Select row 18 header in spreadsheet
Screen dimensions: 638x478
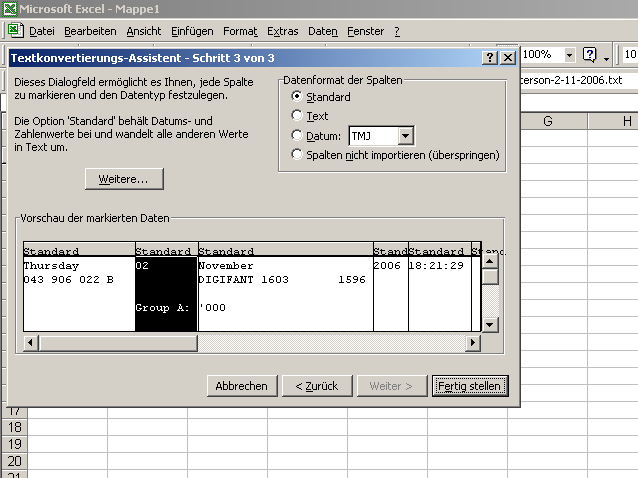click(15, 427)
